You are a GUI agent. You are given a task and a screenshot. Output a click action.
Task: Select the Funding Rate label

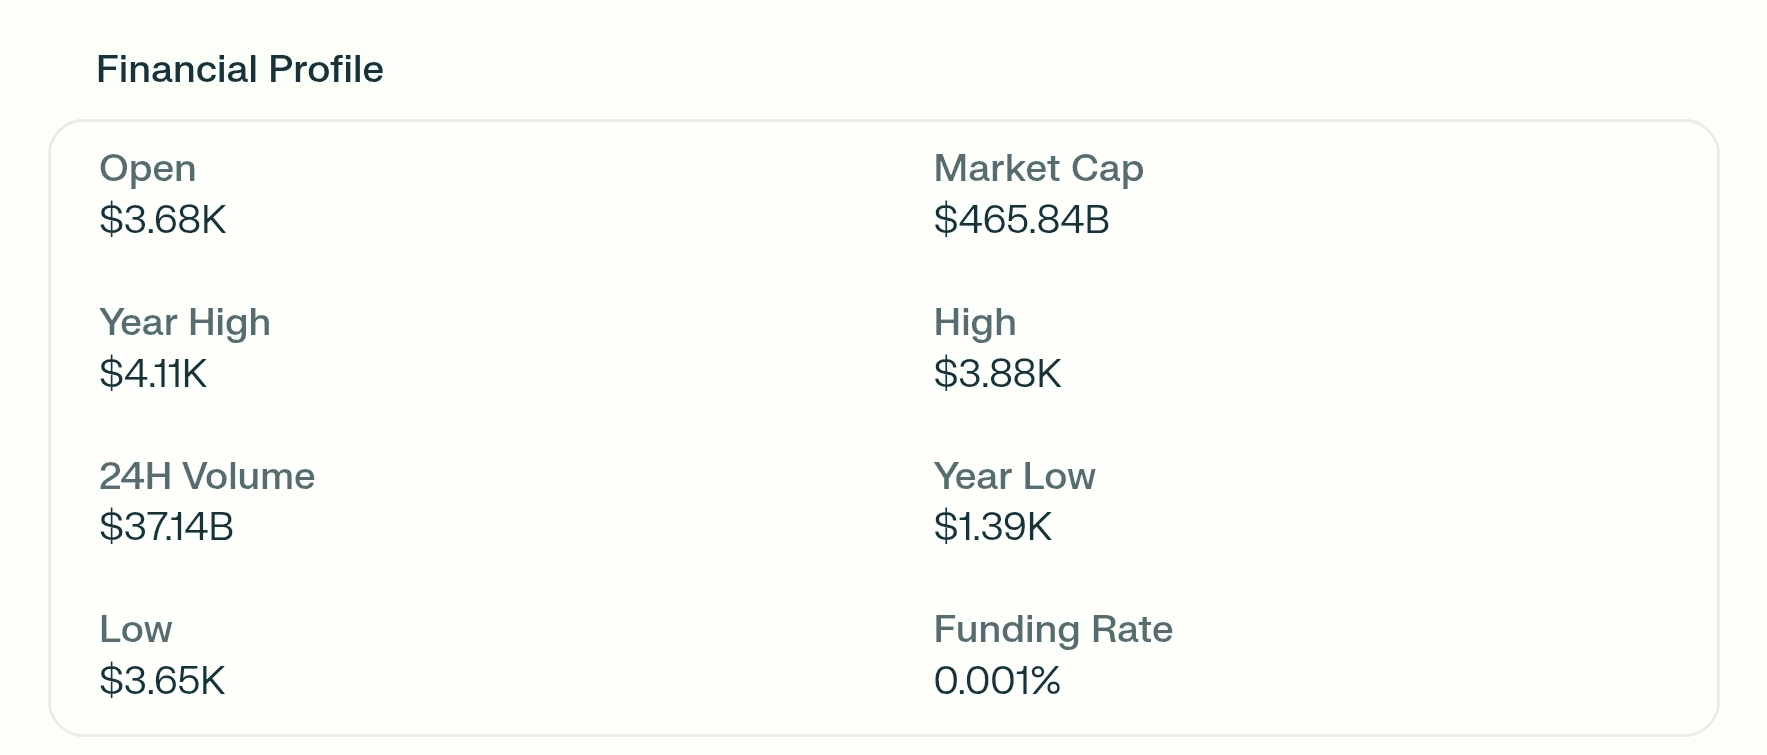click(x=1053, y=630)
